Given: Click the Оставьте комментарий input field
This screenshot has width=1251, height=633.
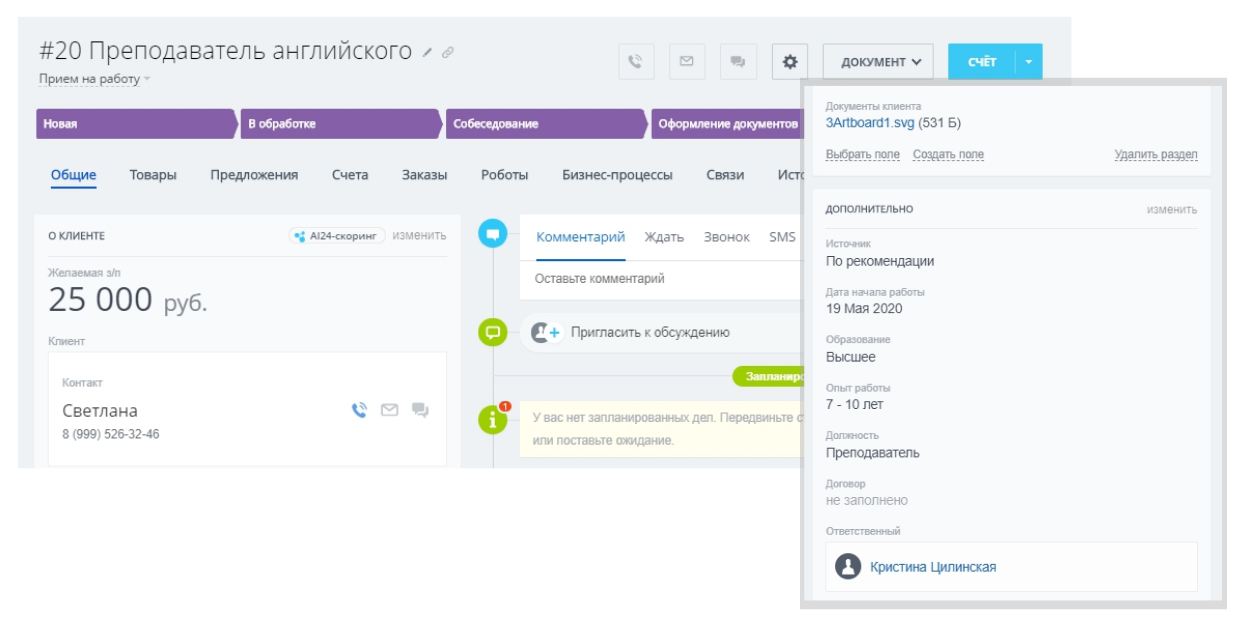Looking at the screenshot, I should 660,279.
